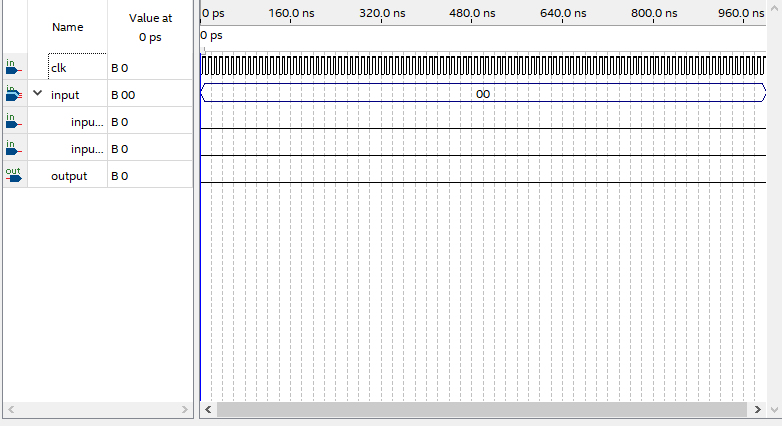
Task: Click the B 0 value of output row
Action: pyautogui.click(x=120, y=176)
